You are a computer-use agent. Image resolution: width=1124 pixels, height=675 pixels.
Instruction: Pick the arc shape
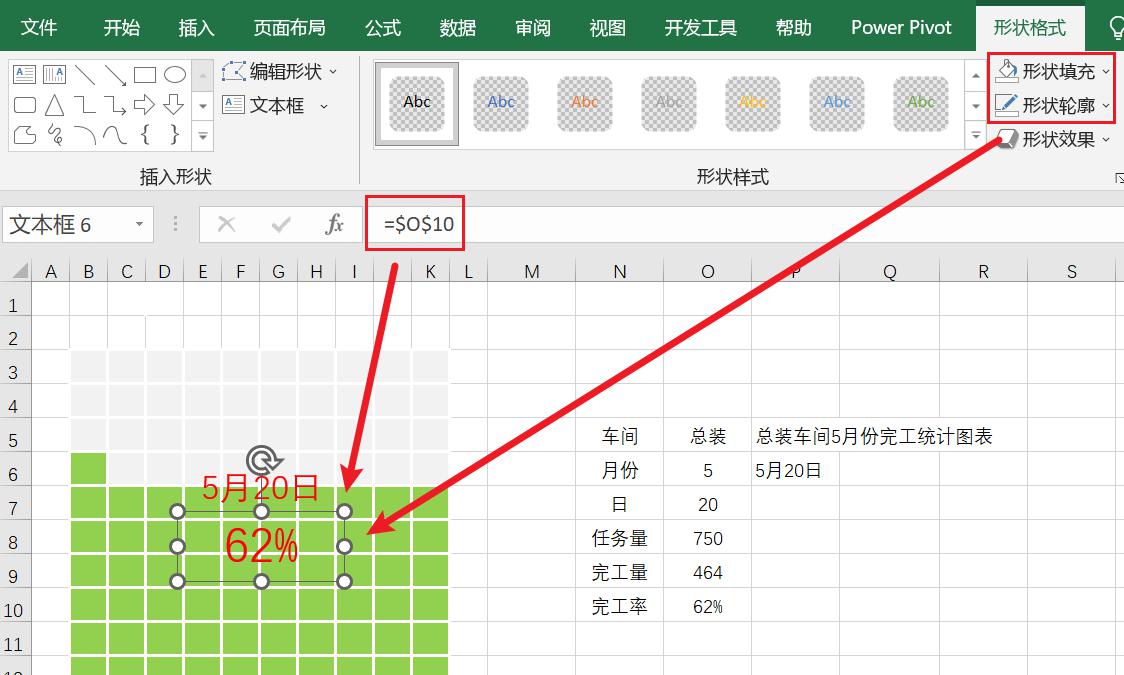coord(85,135)
